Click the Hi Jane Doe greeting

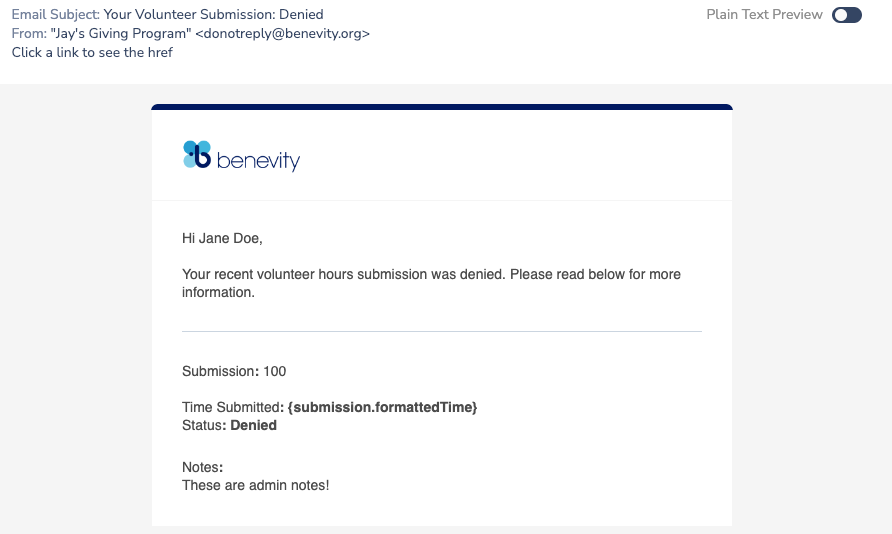point(222,238)
